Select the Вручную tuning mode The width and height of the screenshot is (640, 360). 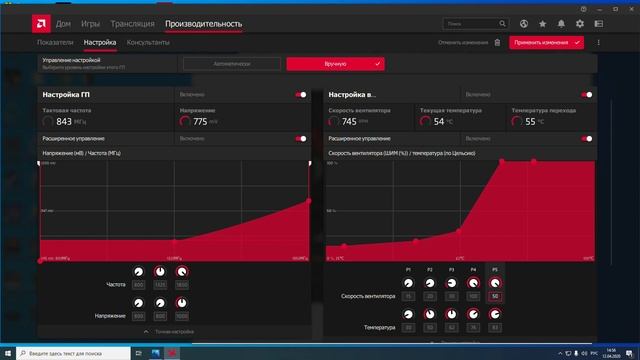tap(336, 64)
